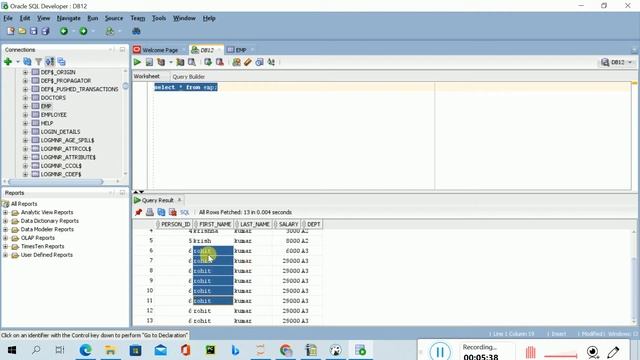This screenshot has height=360, width=640.
Task: Click the DEPT column header
Action: 313,224
